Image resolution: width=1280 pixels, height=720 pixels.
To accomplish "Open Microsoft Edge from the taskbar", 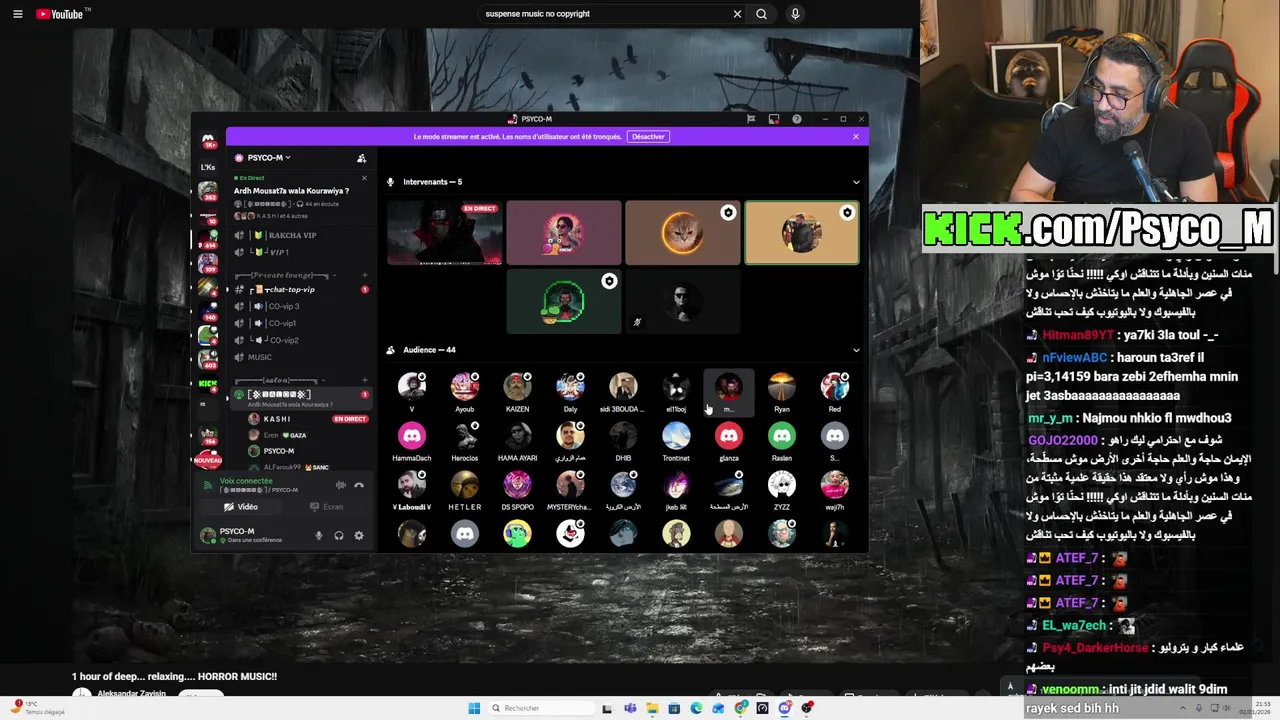I will pyautogui.click(x=696, y=708).
